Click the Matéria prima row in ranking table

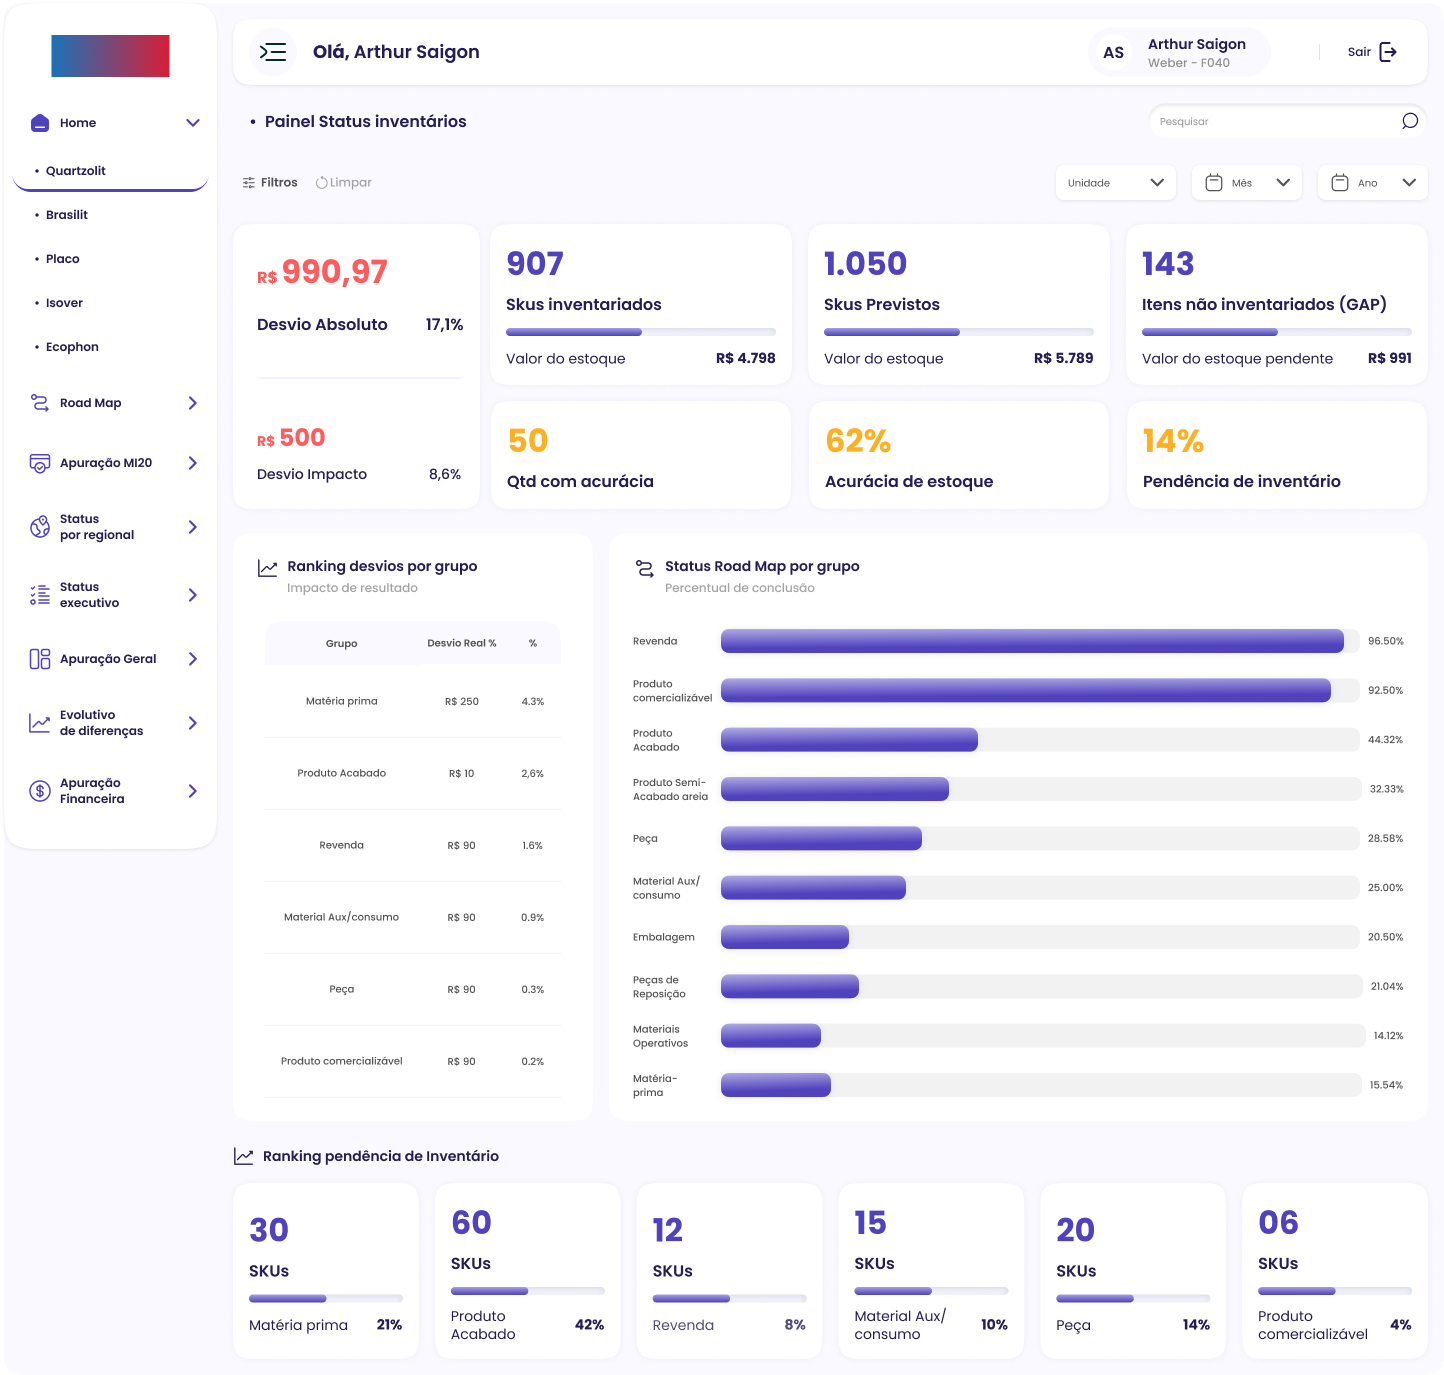coord(412,702)
